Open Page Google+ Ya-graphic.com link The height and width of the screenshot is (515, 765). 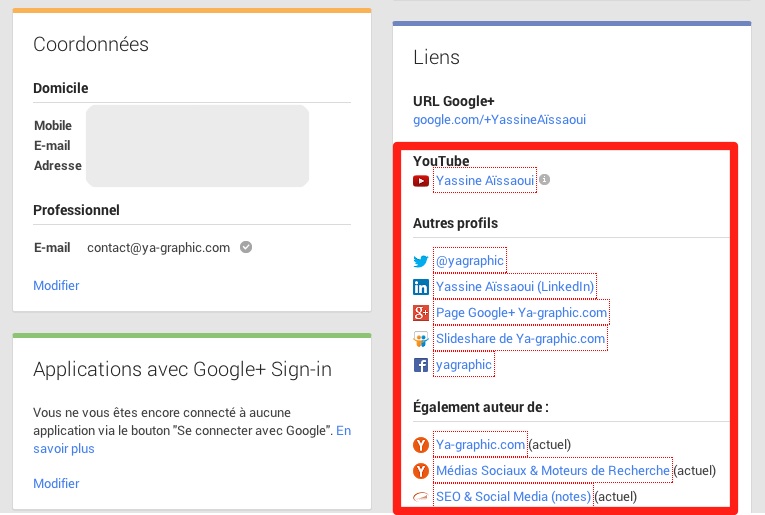click(521, 313)
